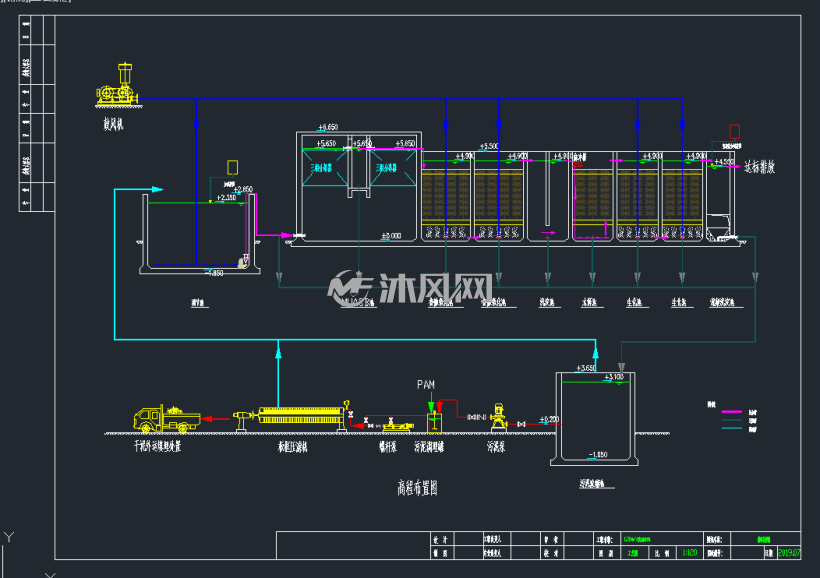820x578 pixels.
Task: Click the drawing title 高程布置图
Action: click(417, 488)
